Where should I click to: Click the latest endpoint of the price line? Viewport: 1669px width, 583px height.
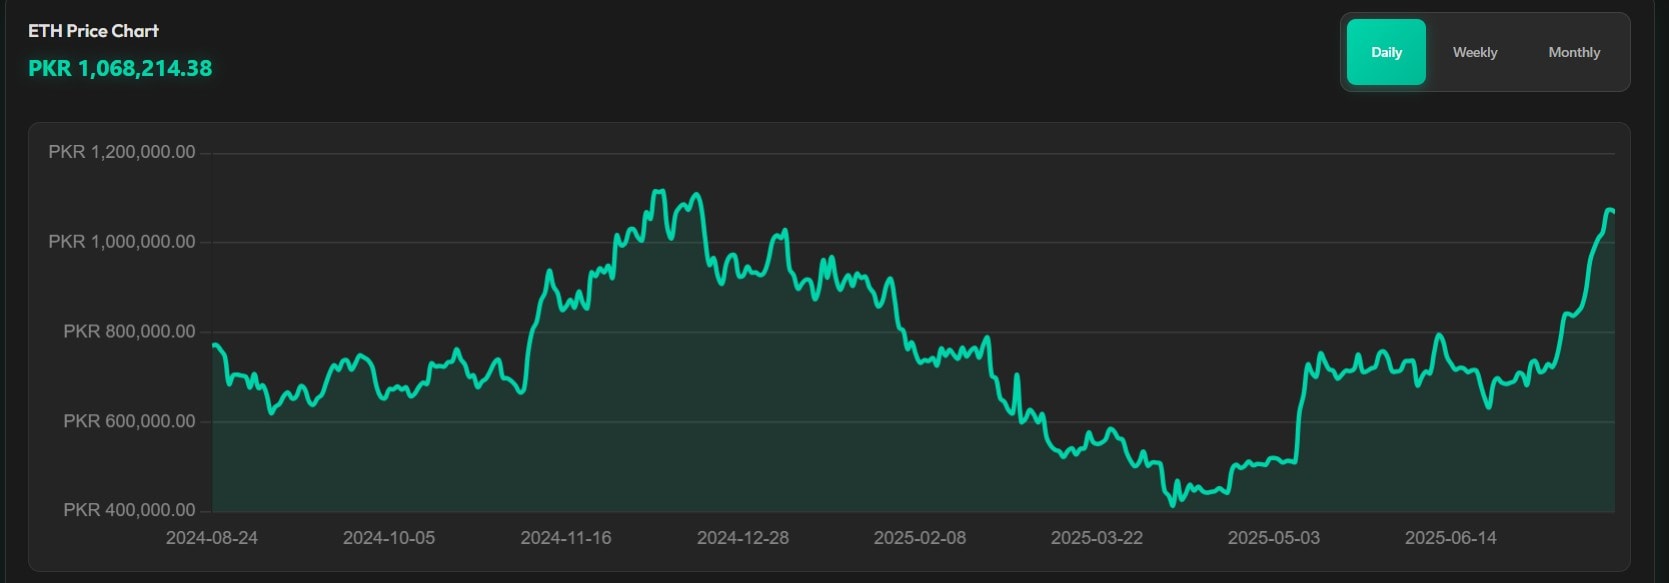click(x=1612, y=211)
